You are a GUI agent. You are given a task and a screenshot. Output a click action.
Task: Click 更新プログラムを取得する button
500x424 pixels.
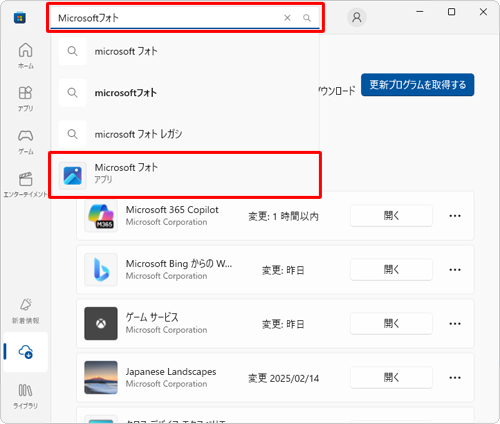417,85
